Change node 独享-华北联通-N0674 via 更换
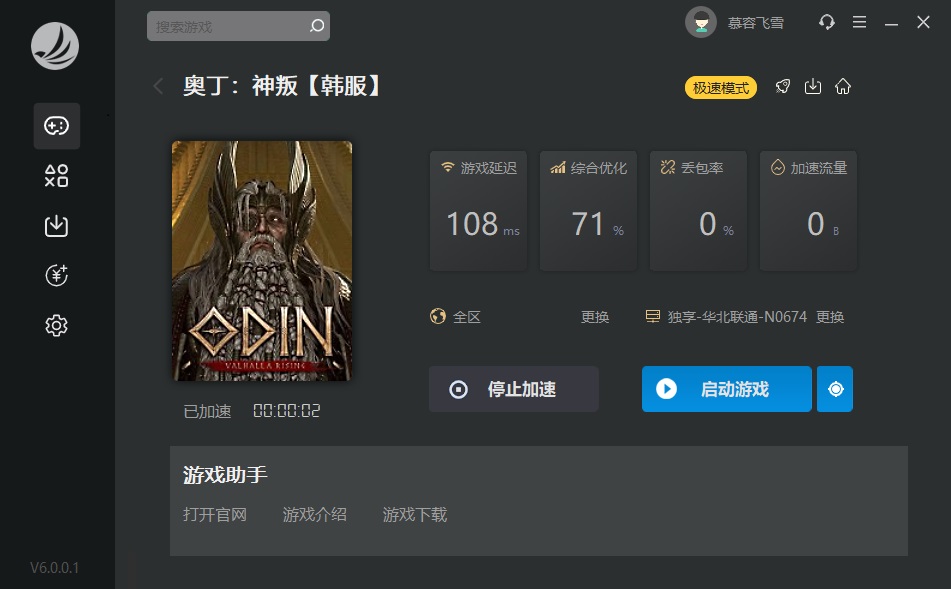This screenshot has height=589, width=951. (830, 317)
